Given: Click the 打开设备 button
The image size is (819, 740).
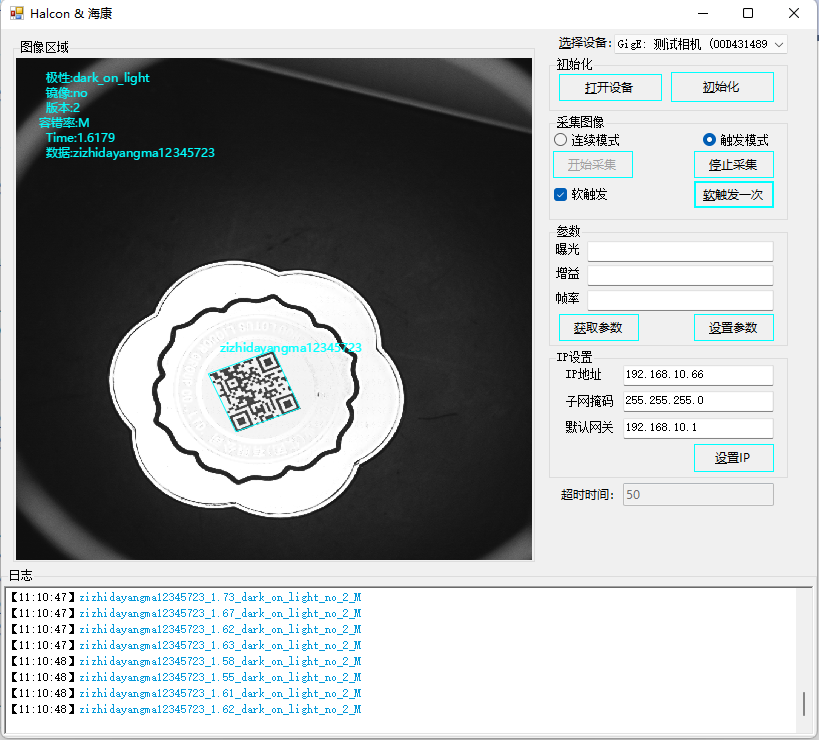Looking at the screenshot, I should click(x=610, y=87).
